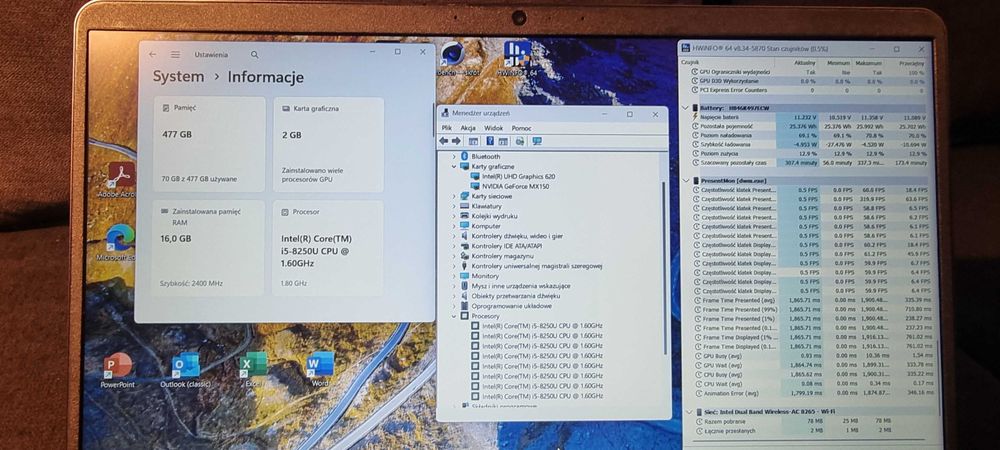Image resolution: width=1000 pixels, height=450 pixels.
Task: Collapse the Karty graficzne tree node
Action: tap(453, 166)
